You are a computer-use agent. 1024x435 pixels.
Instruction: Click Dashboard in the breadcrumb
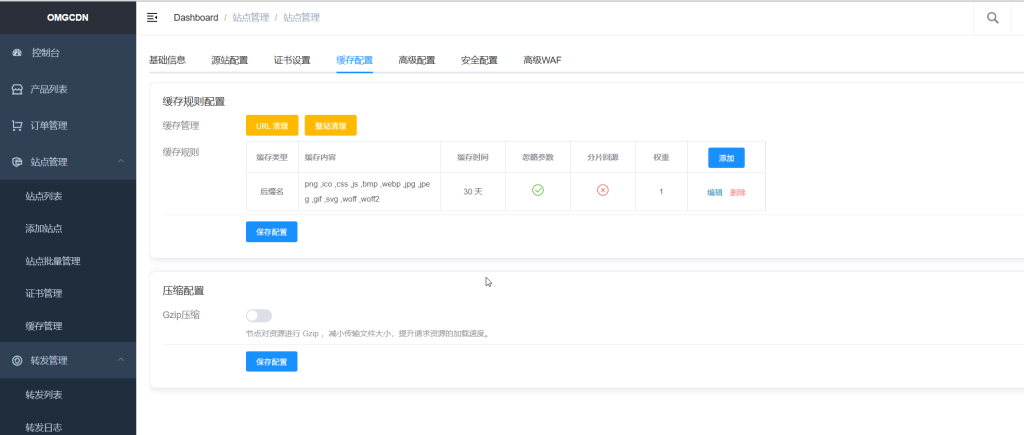tap(195, 18)
